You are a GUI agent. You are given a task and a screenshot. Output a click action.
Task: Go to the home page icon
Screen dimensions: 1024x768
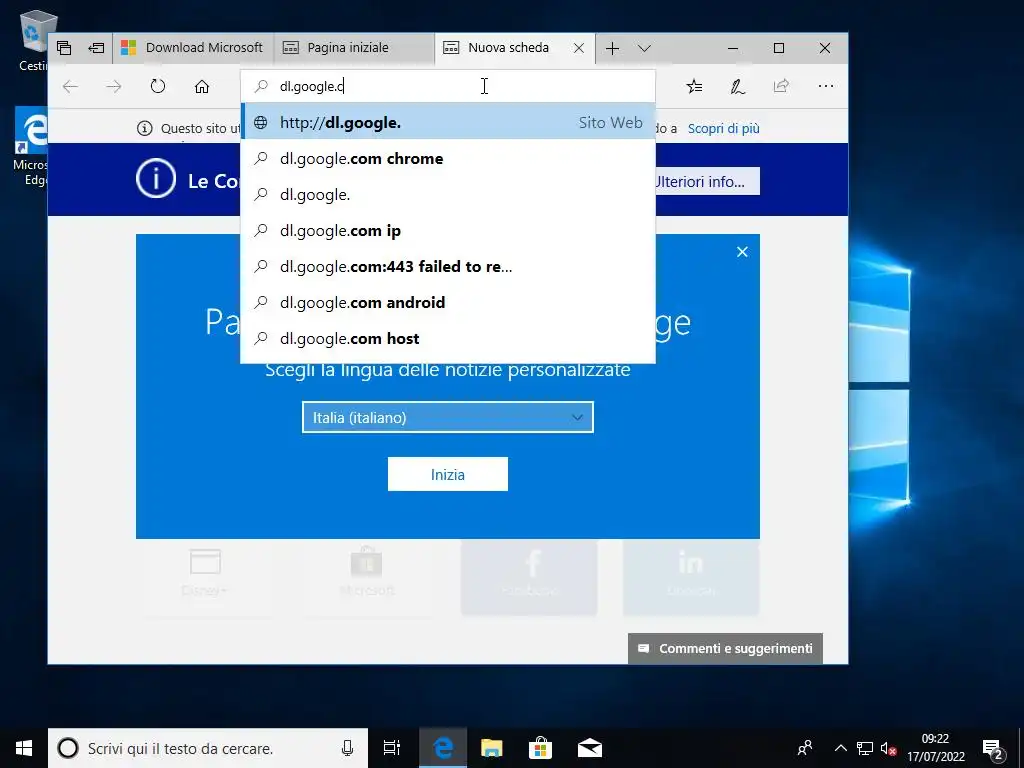(x=202, y=86)
